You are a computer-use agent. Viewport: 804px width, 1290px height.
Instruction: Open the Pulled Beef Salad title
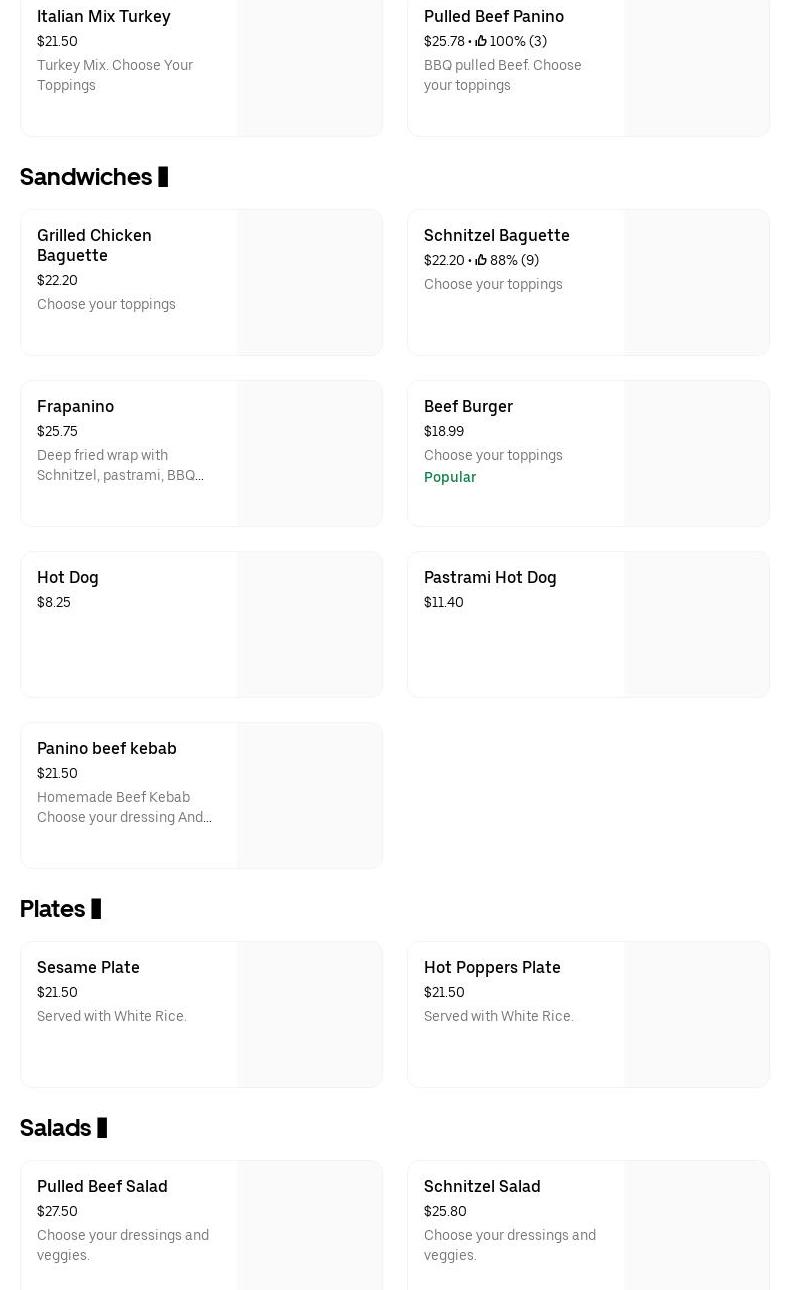point(102,1186)
